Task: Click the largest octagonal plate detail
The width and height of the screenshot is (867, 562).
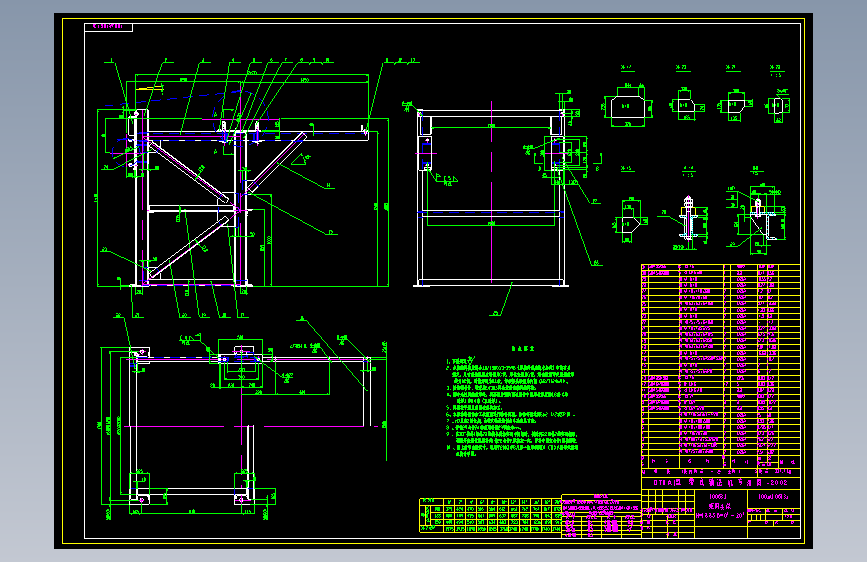Action: pyautogui.click(x=627, y=106)
